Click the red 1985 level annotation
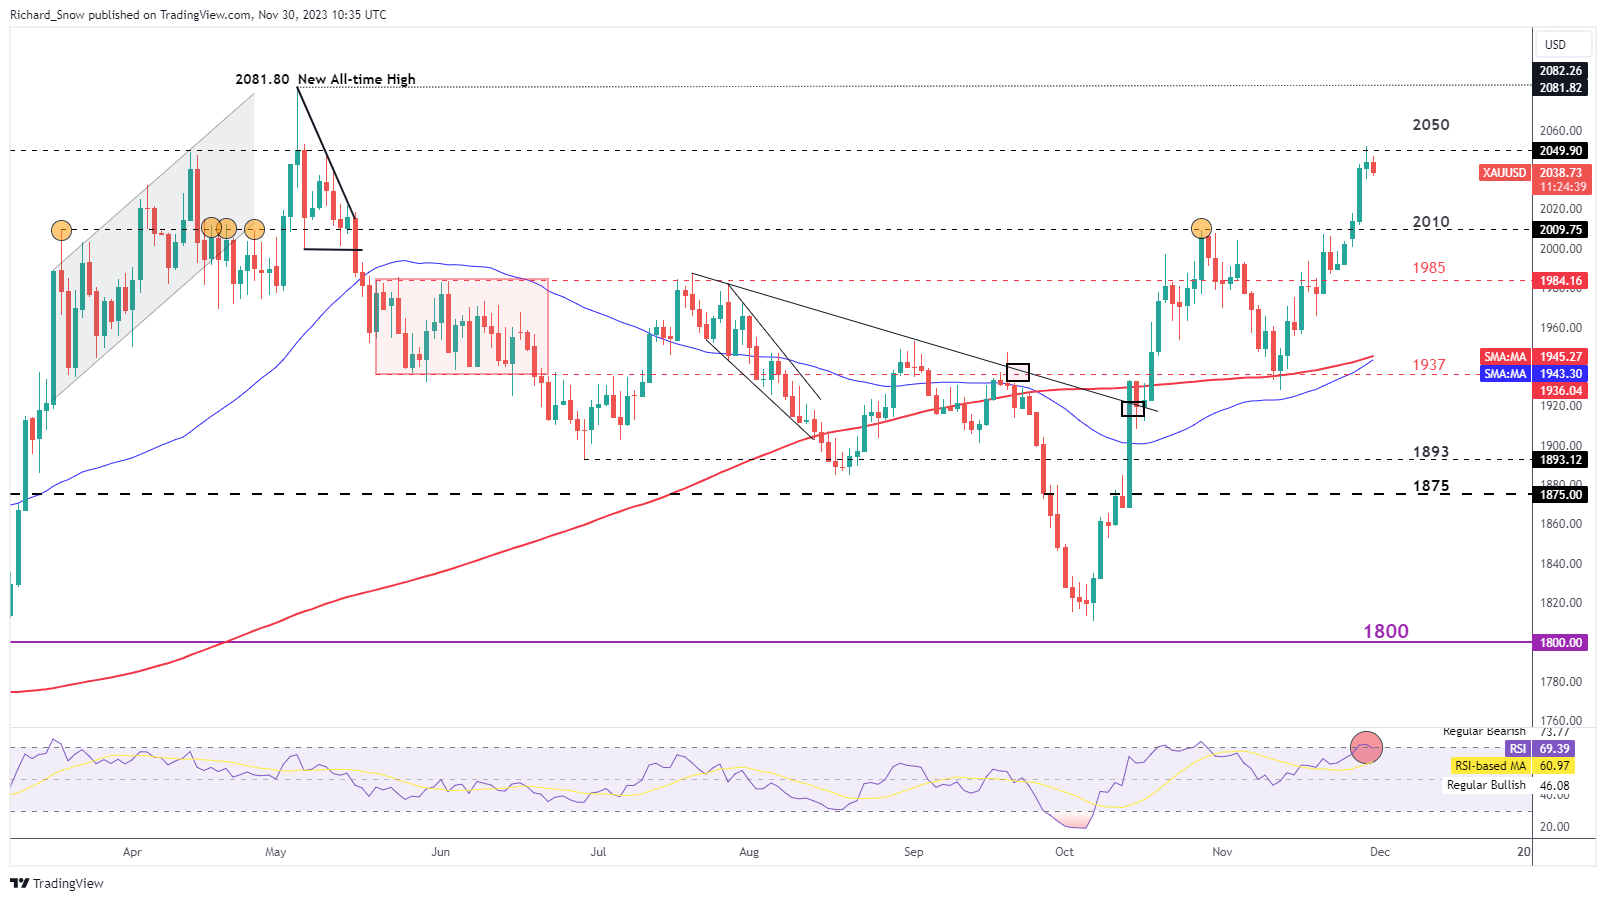This screenshot has height=901, width=1606. point(1428,268)
